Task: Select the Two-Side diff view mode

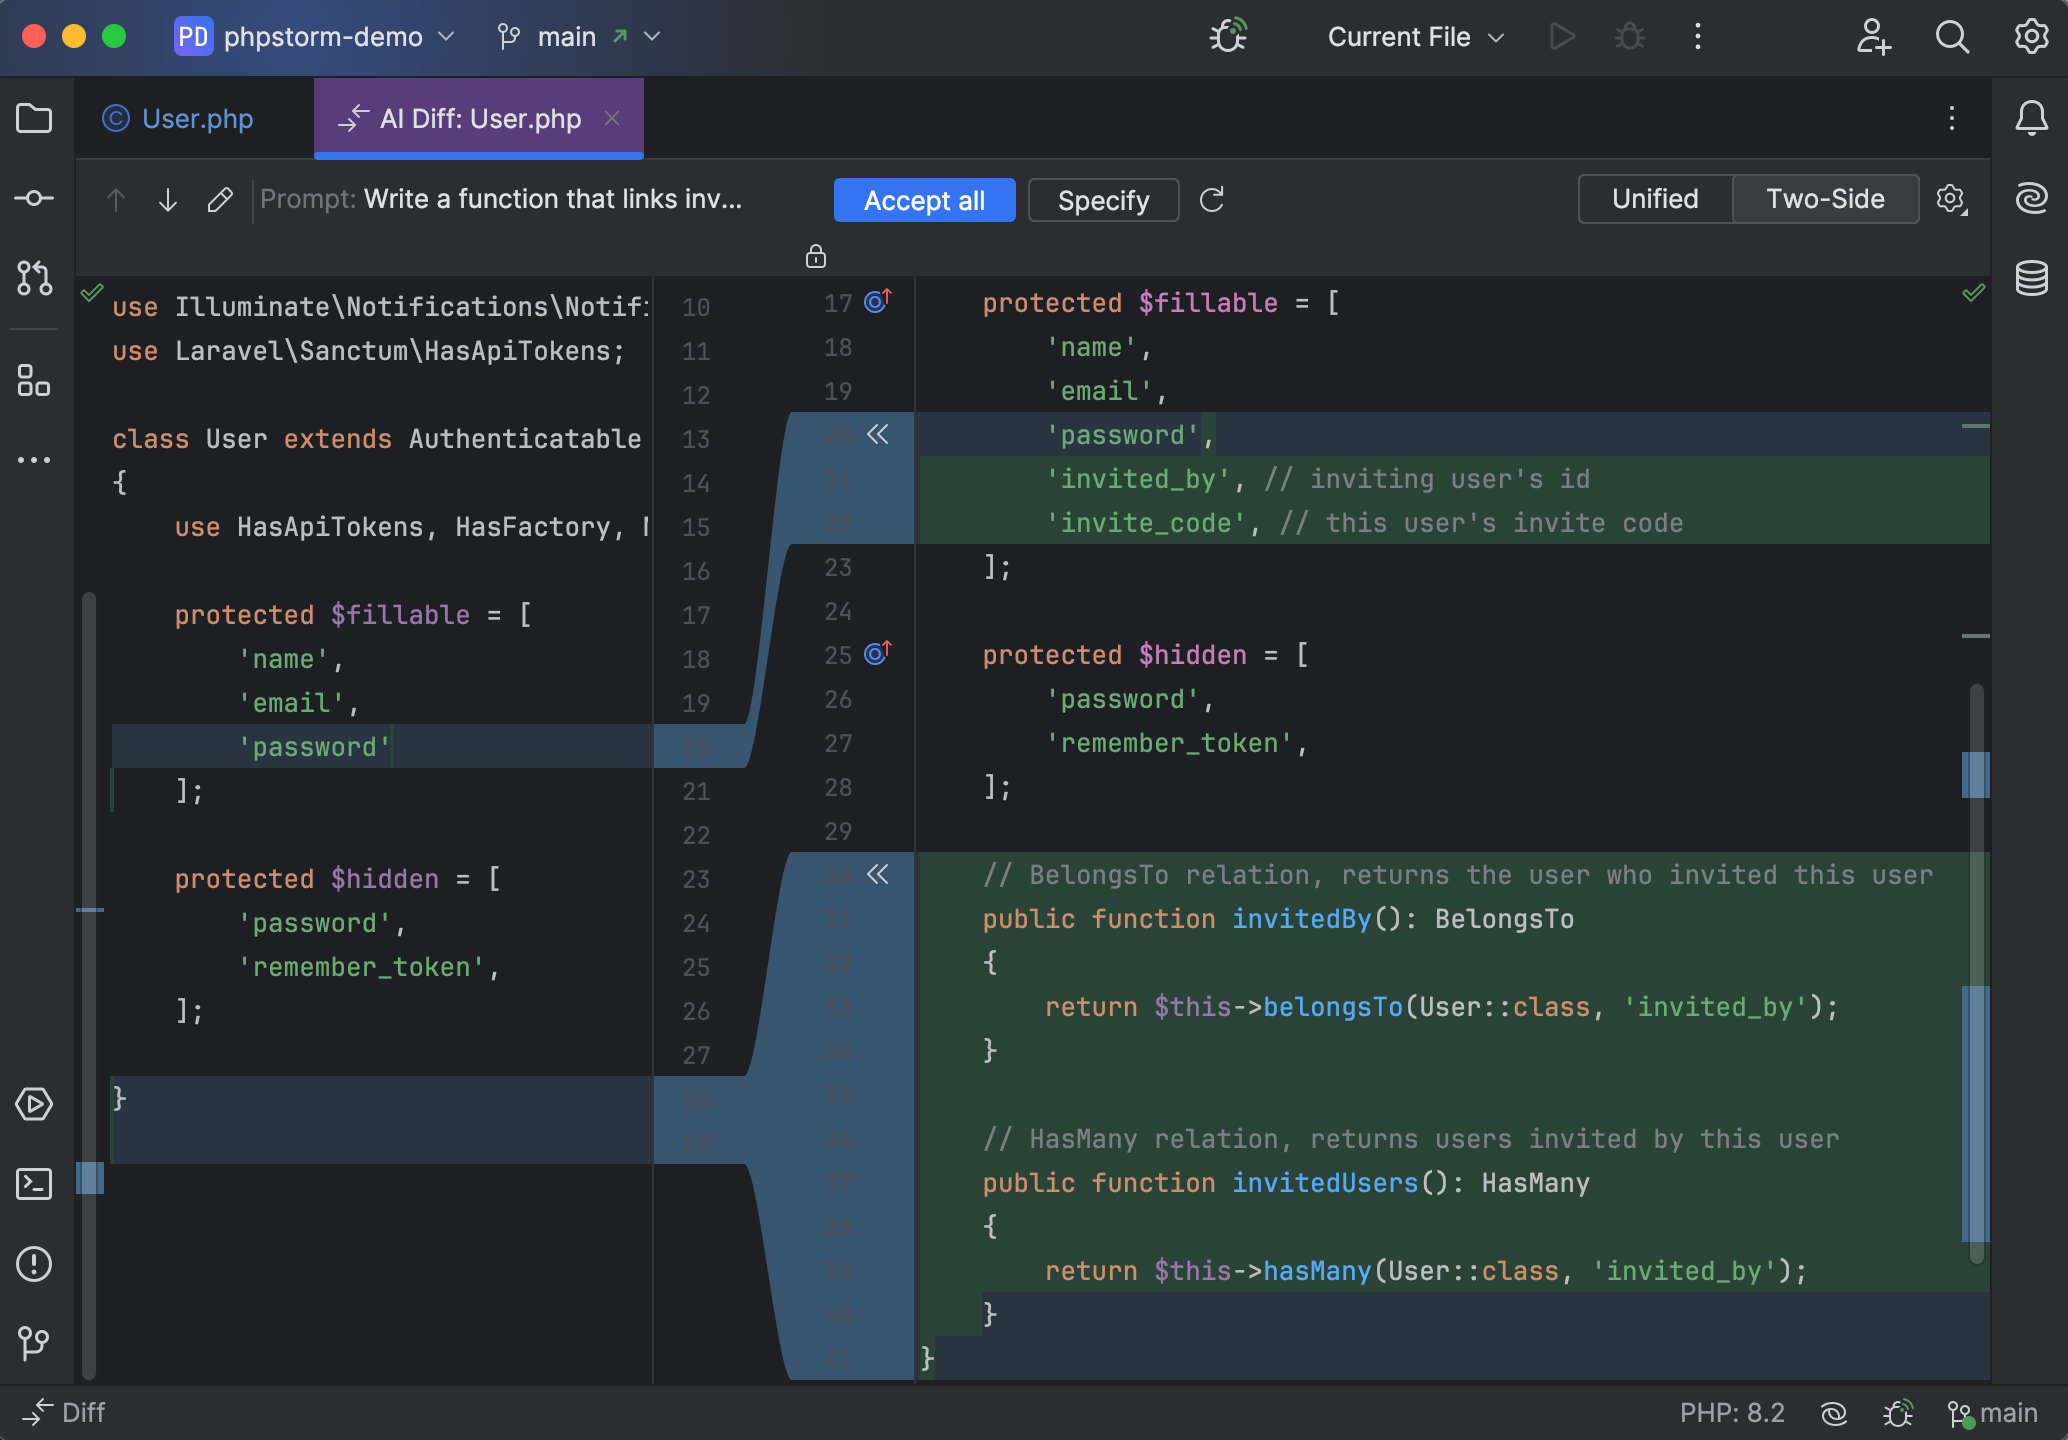Action: pos(1825,199)
